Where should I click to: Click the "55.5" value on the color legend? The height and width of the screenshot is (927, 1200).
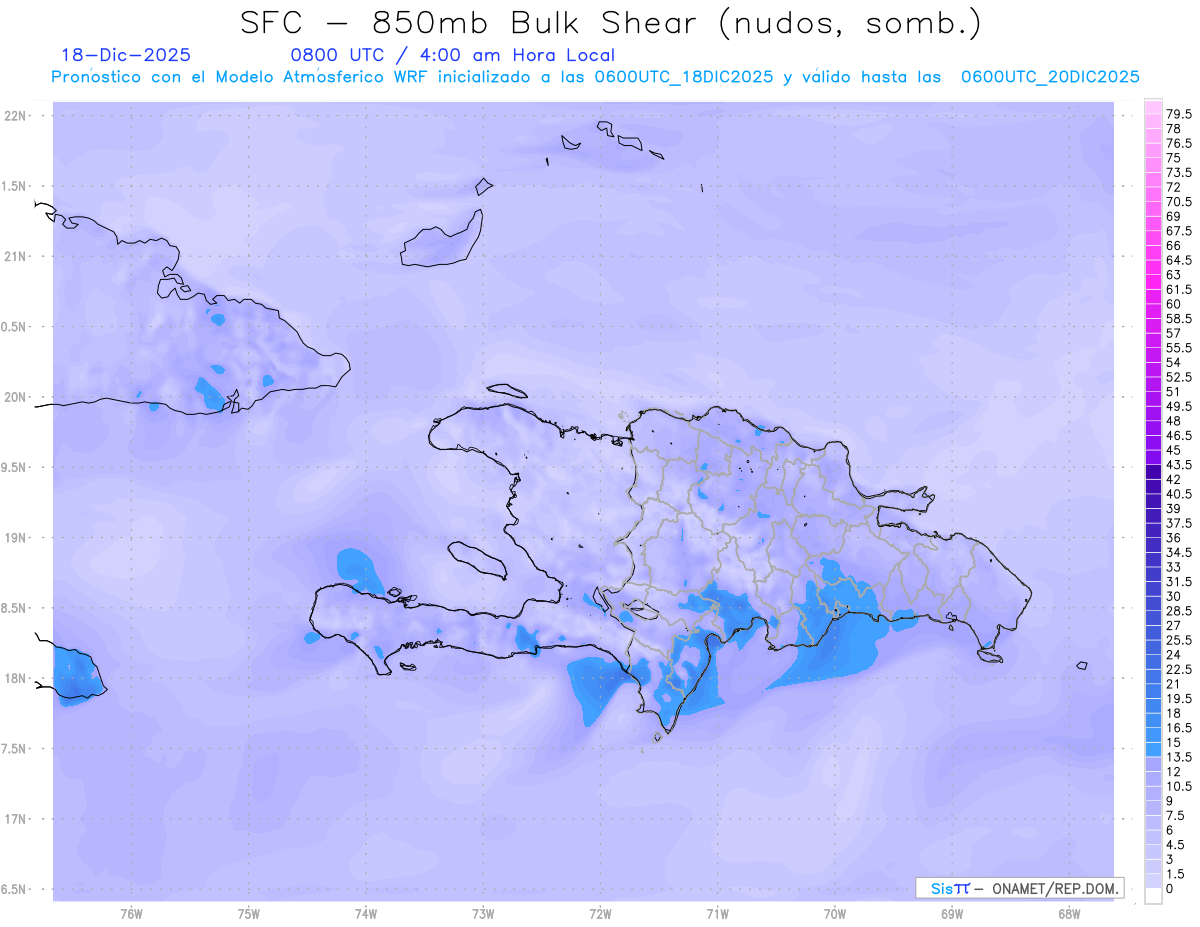pyautogui.click(x=1178, y=347)
